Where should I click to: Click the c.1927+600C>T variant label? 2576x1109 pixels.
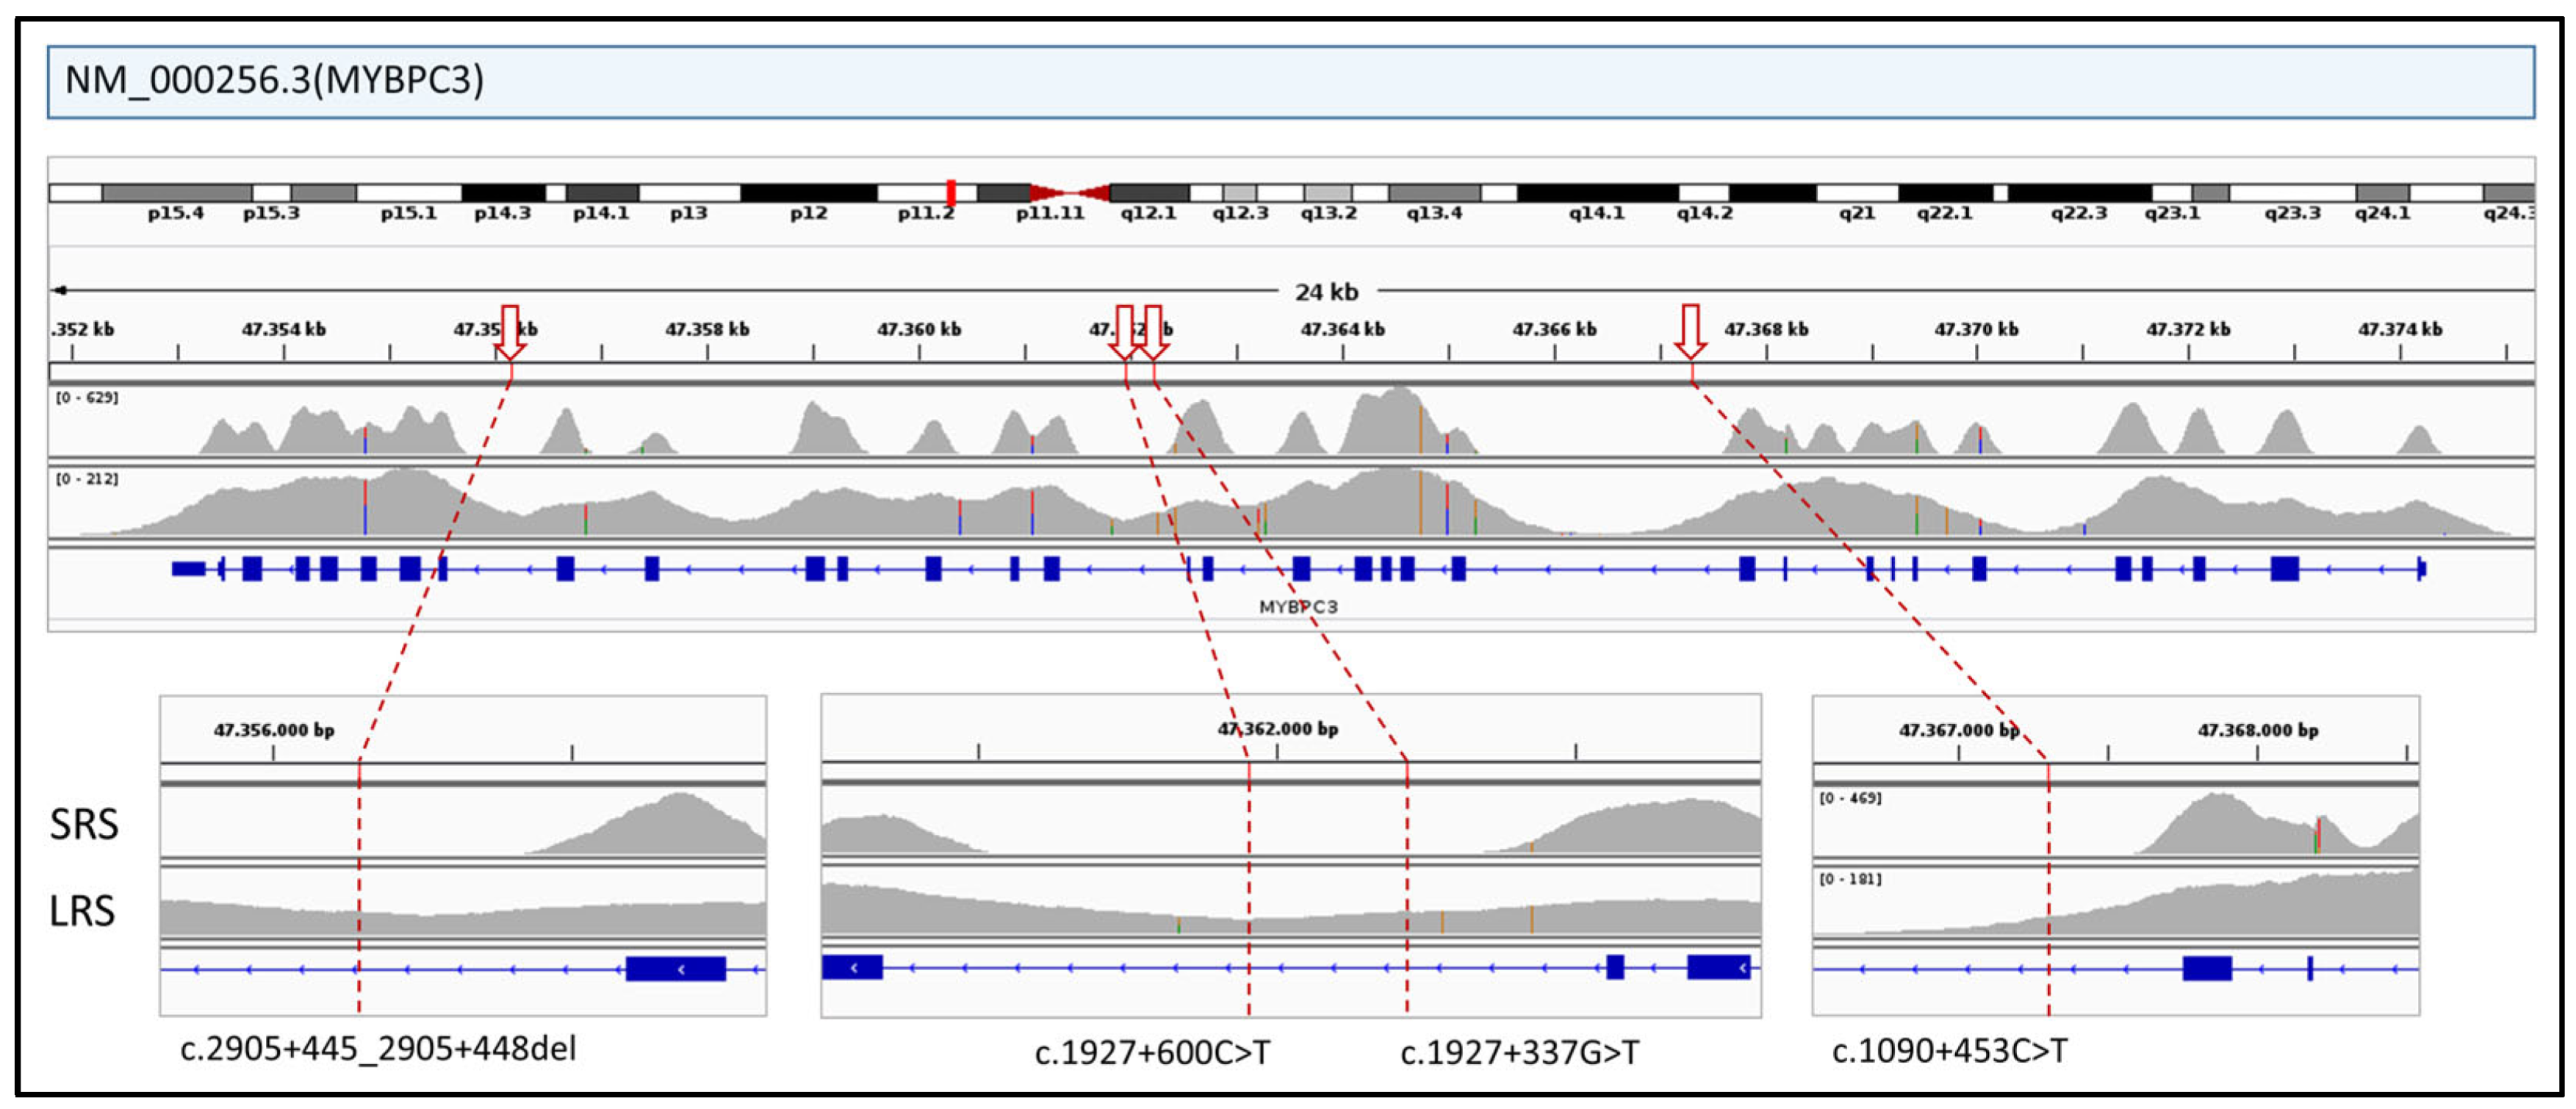1152,1053
